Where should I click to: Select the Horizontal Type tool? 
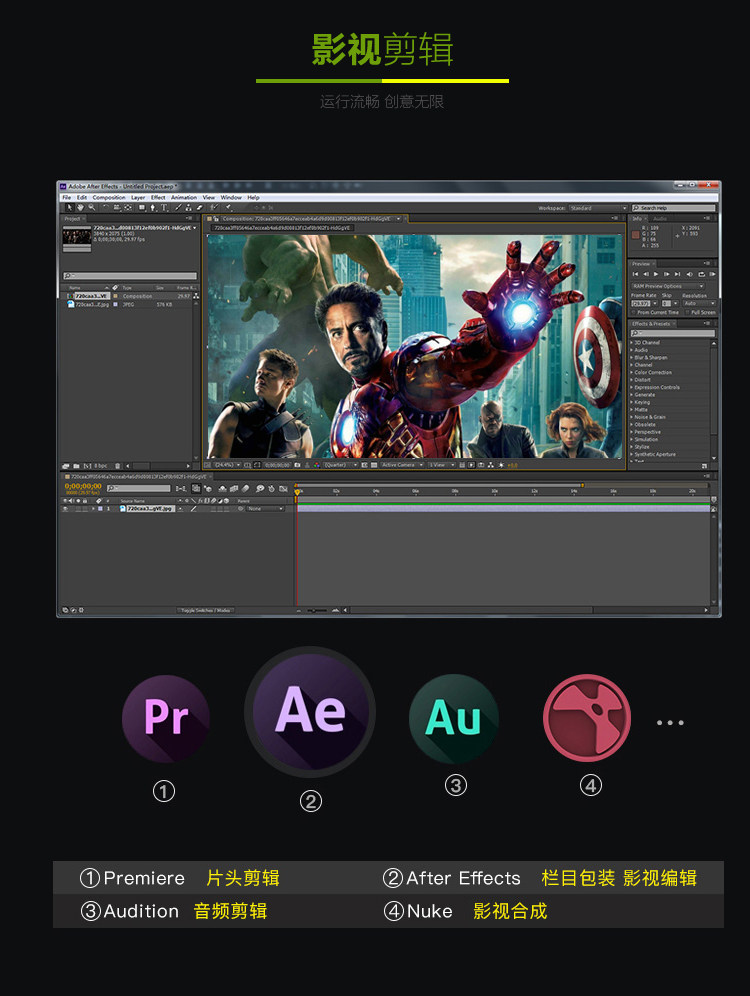click(x=164, y=208)
